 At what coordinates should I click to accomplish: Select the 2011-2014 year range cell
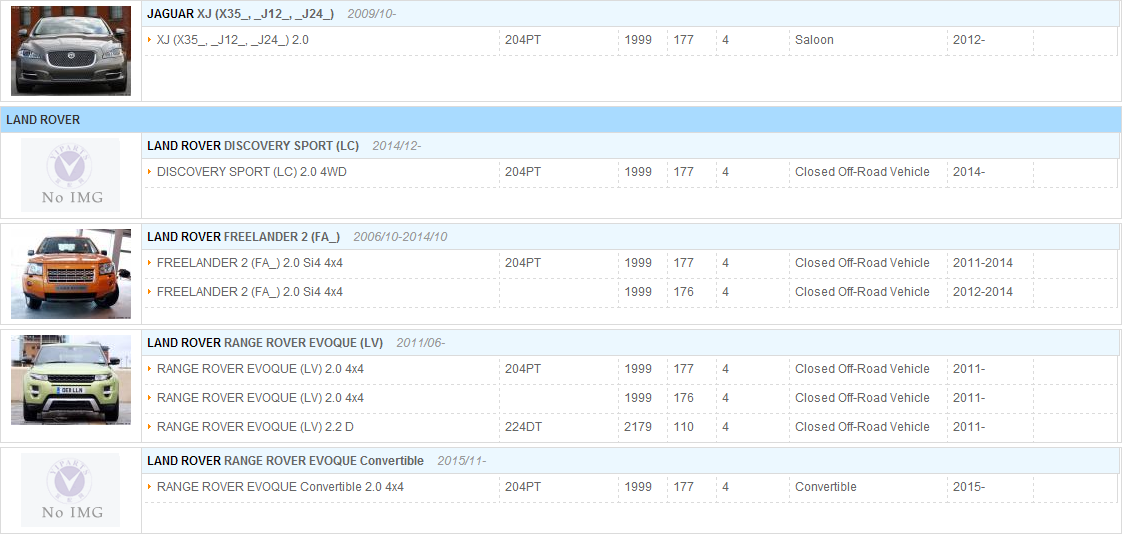tap(983, 263)
